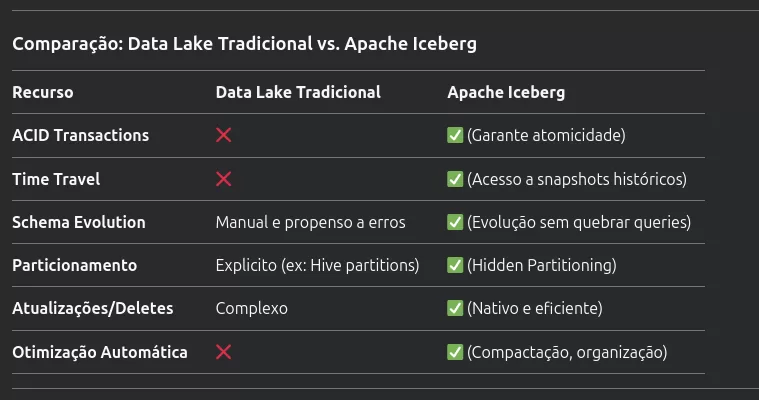Click the red X in ACID Transactions row
The image size is (759, 400).
pyautogui.click(x=224, y=135)
